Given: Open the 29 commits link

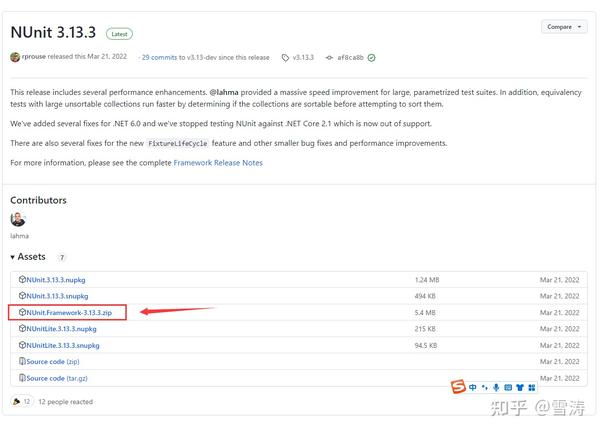Looking at the screenshot, I should click(x=158, y=58).
